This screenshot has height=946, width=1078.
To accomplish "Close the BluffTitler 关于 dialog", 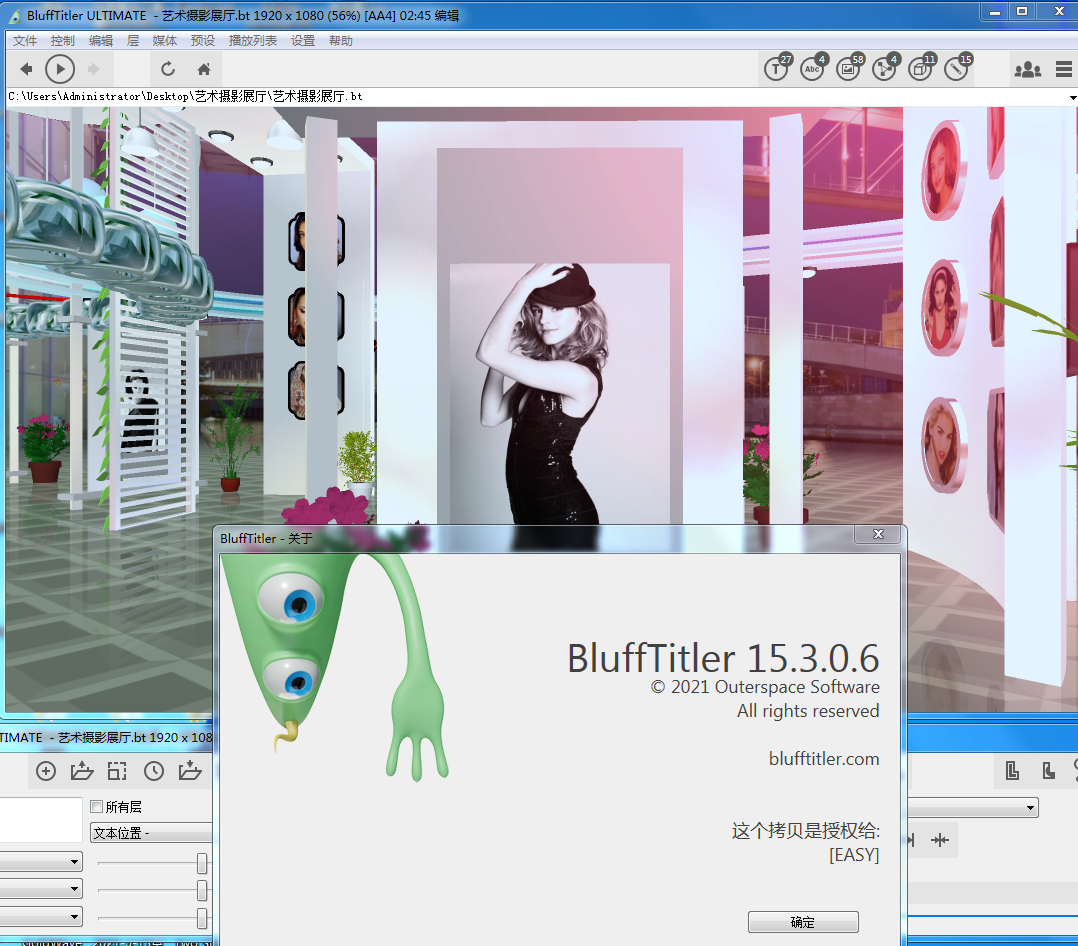I will point(878,534).
